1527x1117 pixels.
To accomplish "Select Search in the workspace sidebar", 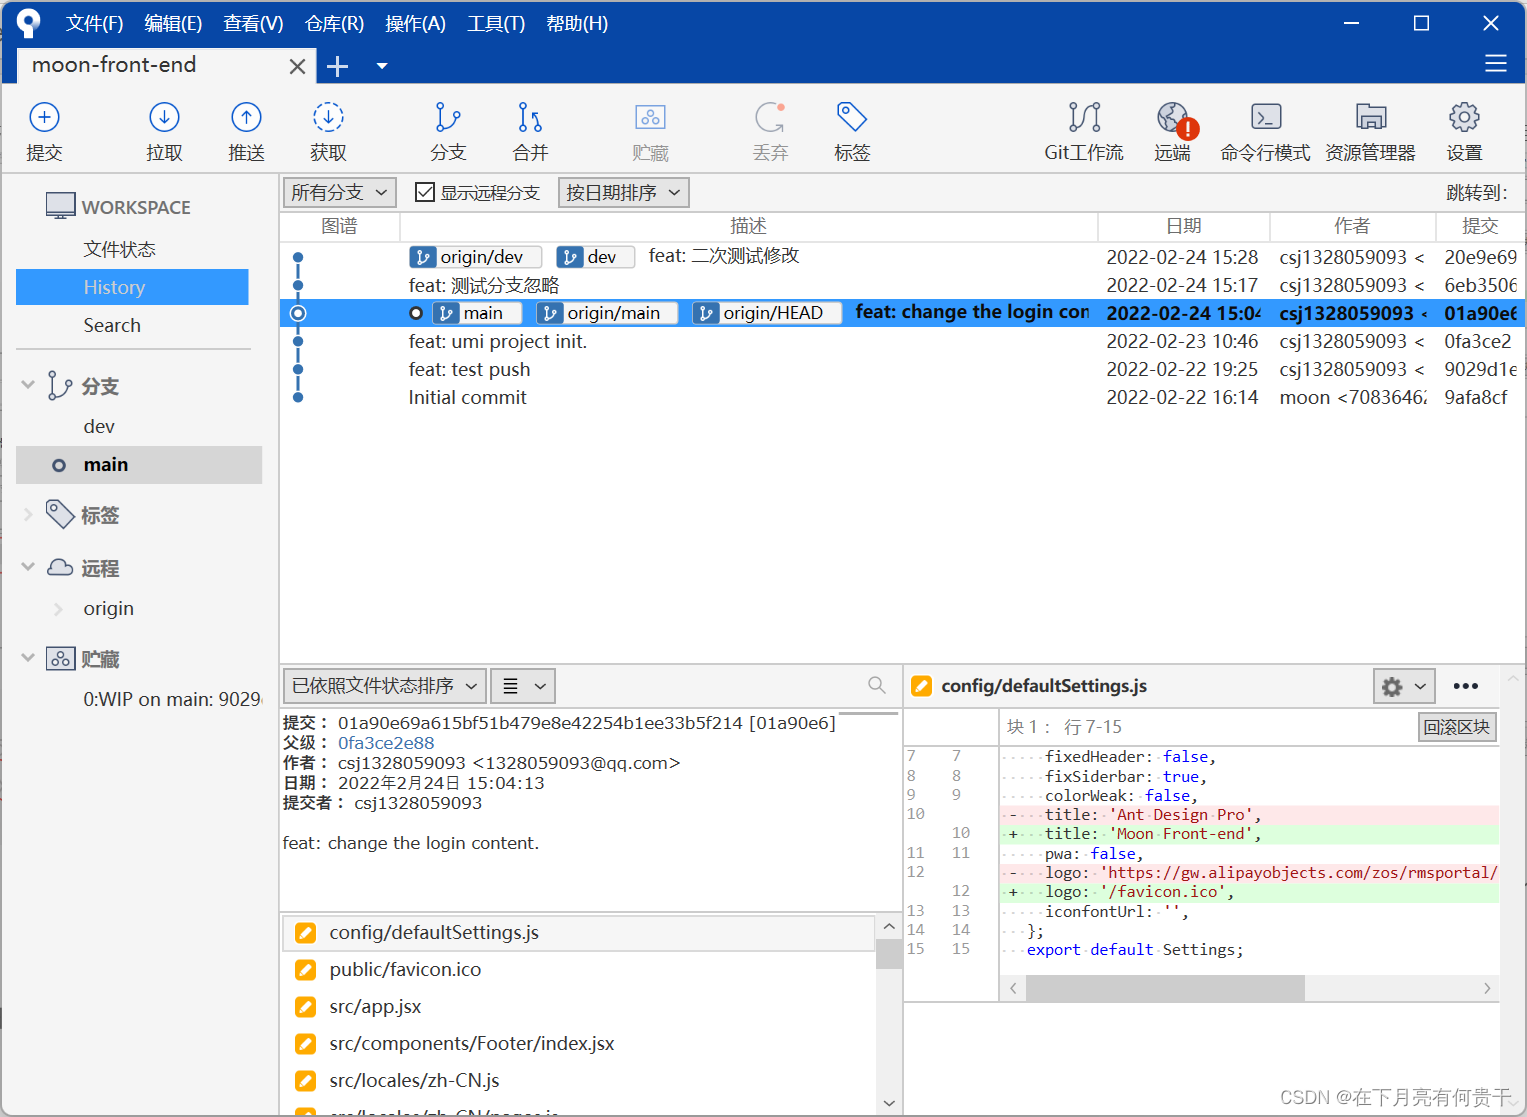I will pyautogui.click(x=112, y=325).
